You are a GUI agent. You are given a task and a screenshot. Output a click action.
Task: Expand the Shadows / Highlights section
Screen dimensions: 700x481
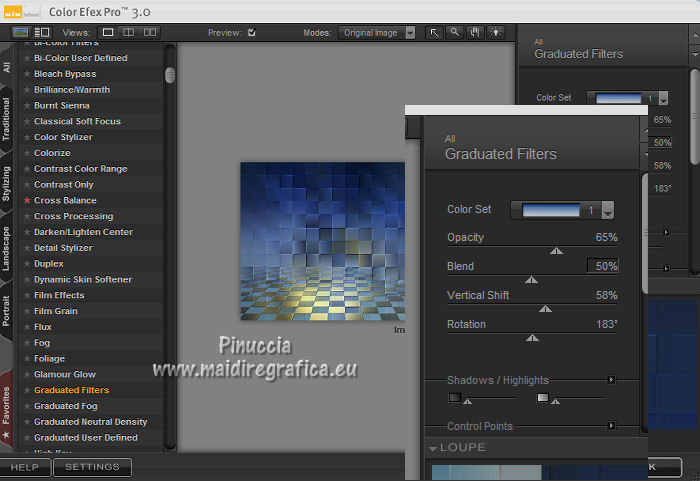coord(611,380)
